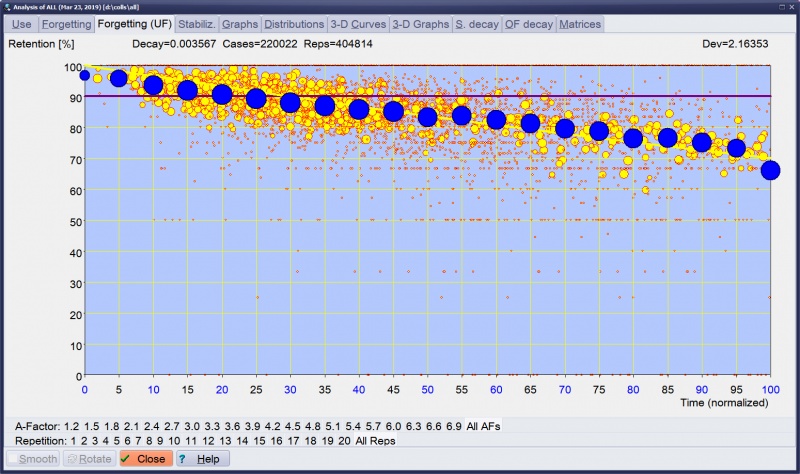Select A-Factor 2.1
The image size is (800, 474).
point(132,426)
